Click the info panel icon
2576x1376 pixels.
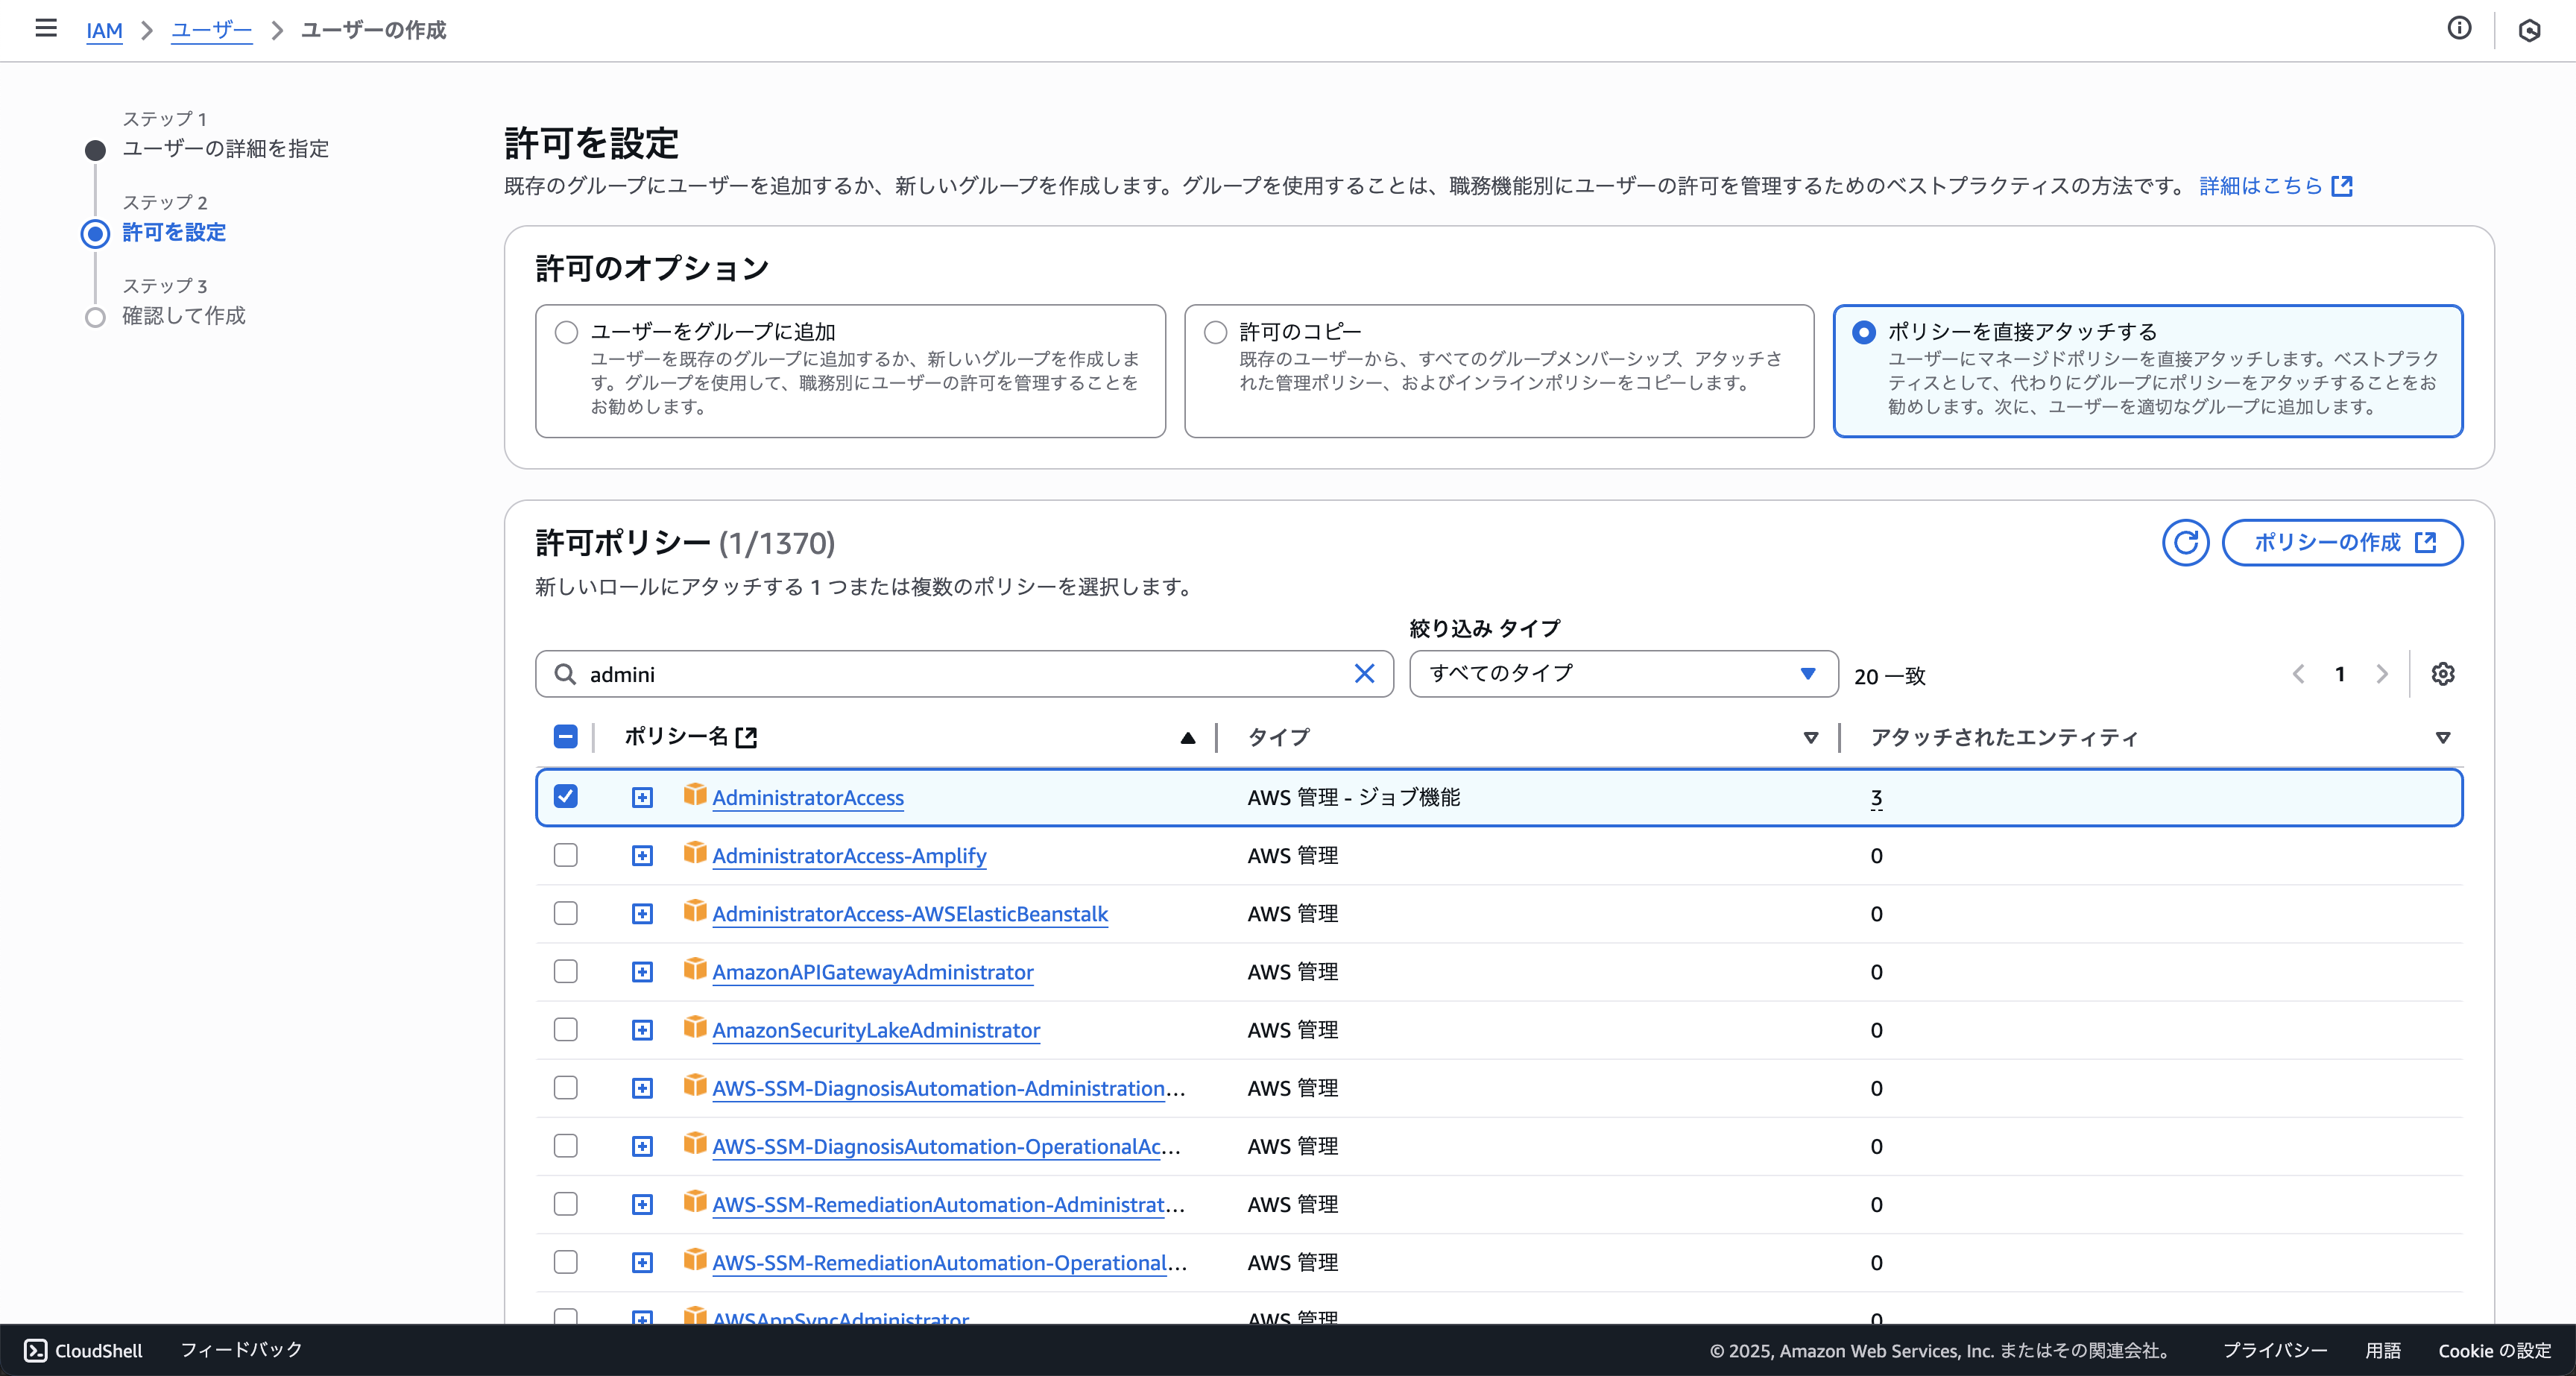pyautogui.click(x=2459, y=28)
